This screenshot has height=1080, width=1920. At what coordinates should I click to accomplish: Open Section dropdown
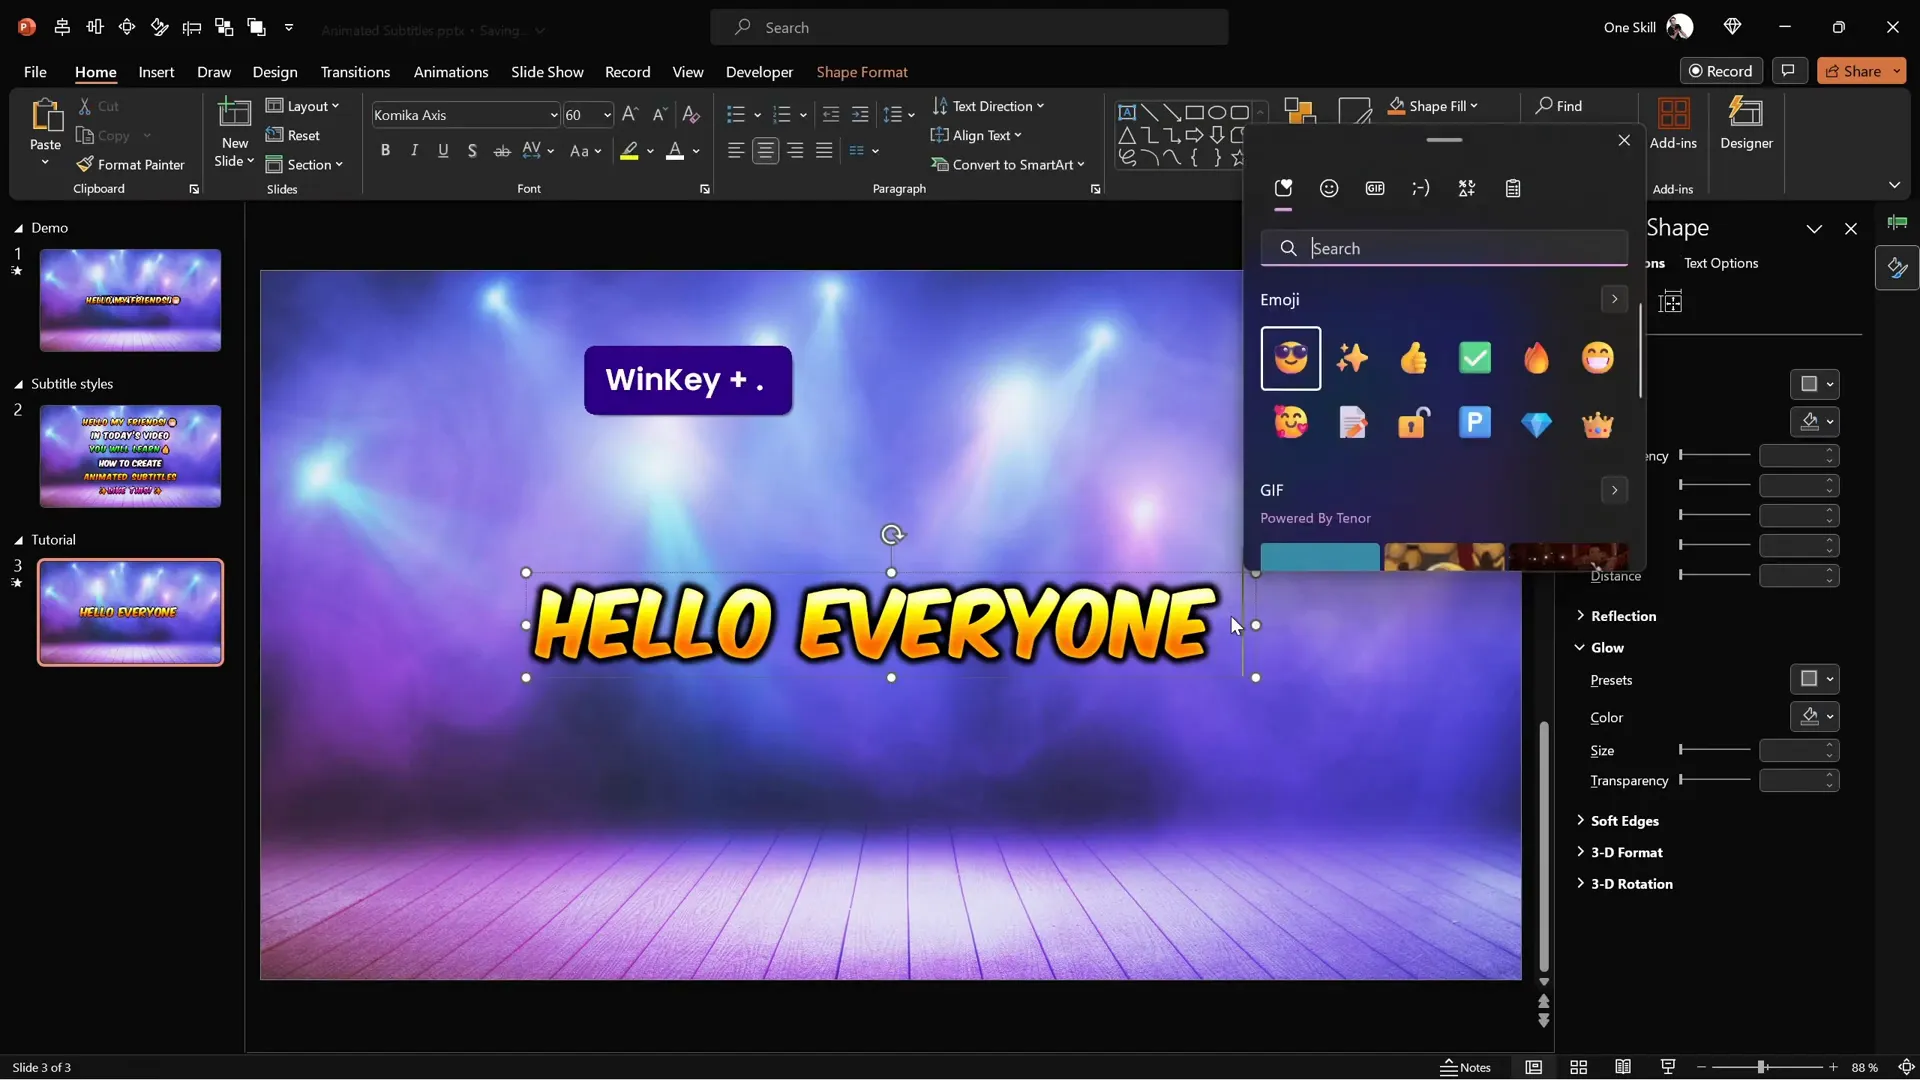click(x=304, y=164)
